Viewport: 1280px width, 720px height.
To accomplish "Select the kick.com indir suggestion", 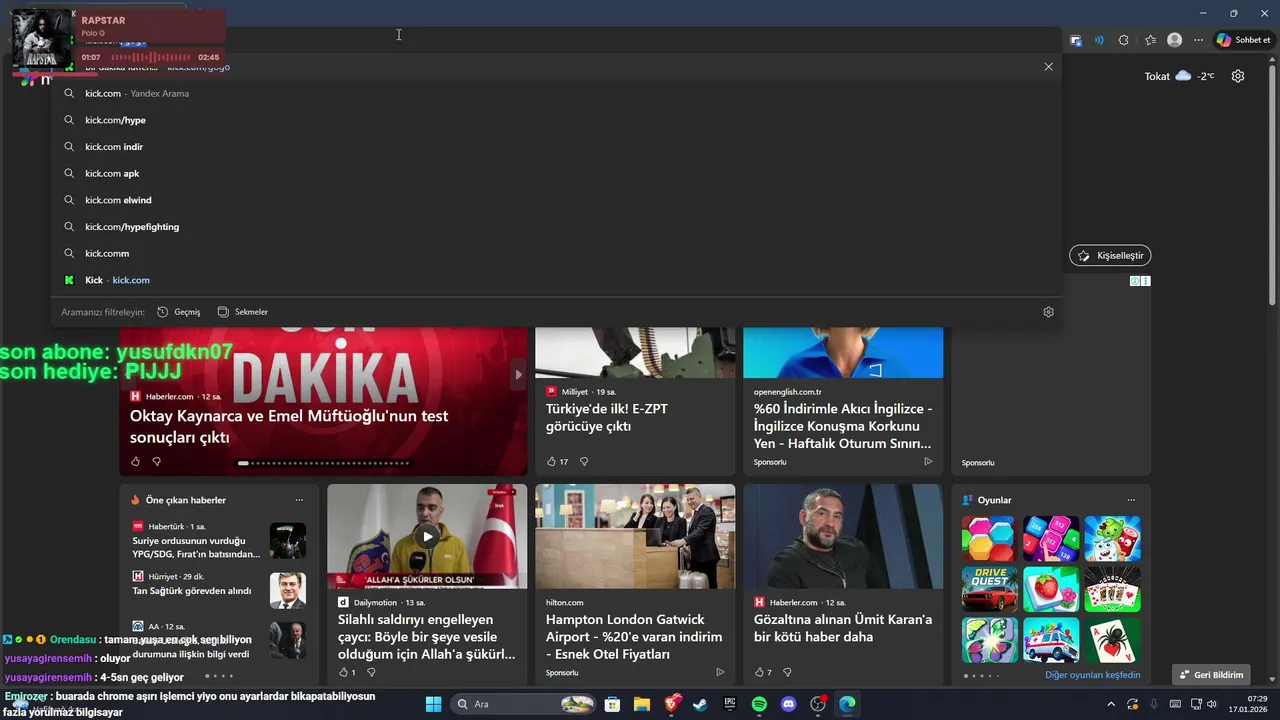I will [x=556, y=147].
